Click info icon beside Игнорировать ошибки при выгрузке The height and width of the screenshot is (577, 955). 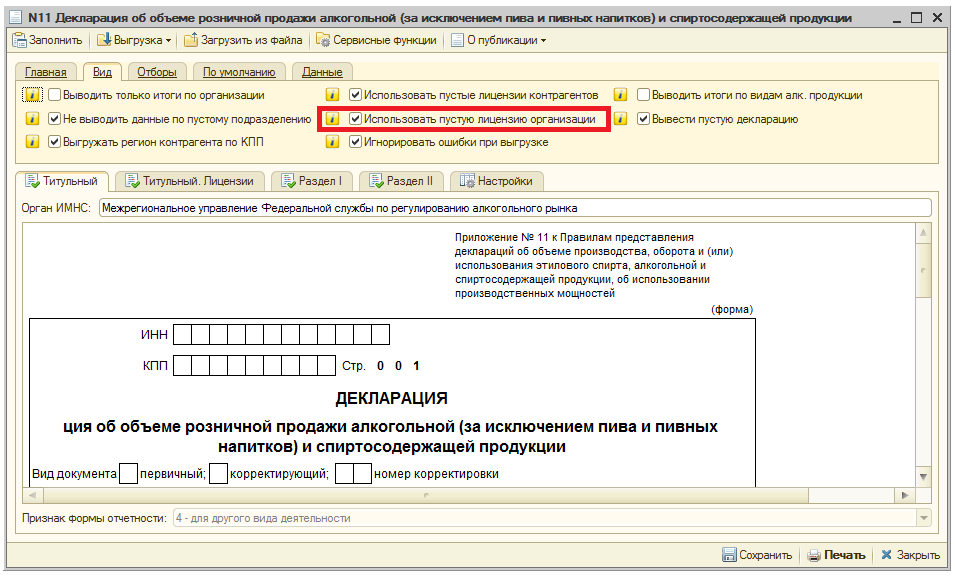pos(334,142)
